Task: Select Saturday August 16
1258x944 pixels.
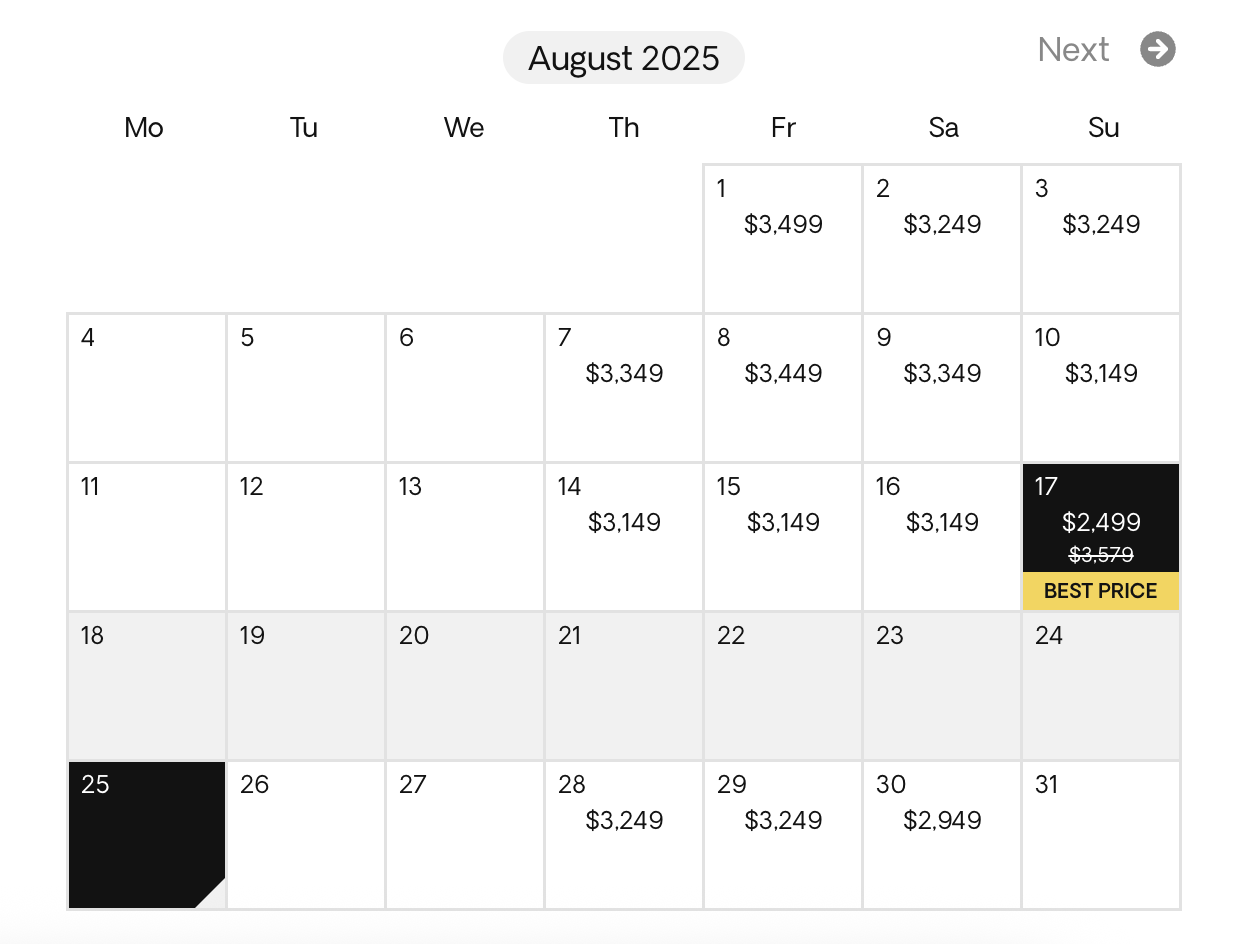Action: tap(942, 537)
